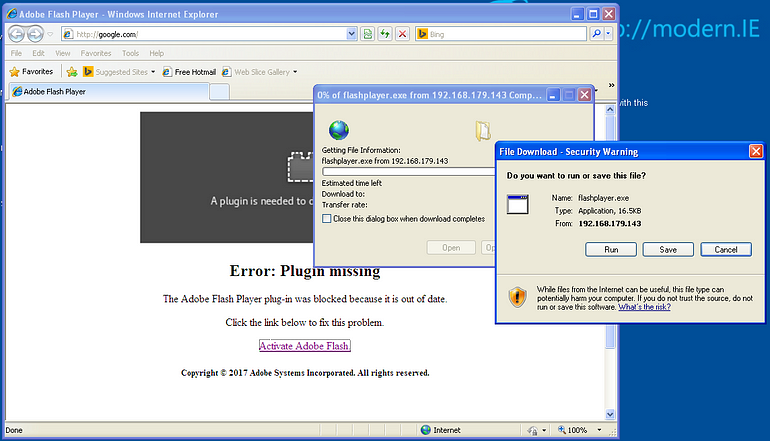Open the View menu
Viewport: 770px width, 441px height.
pos(62,53)
